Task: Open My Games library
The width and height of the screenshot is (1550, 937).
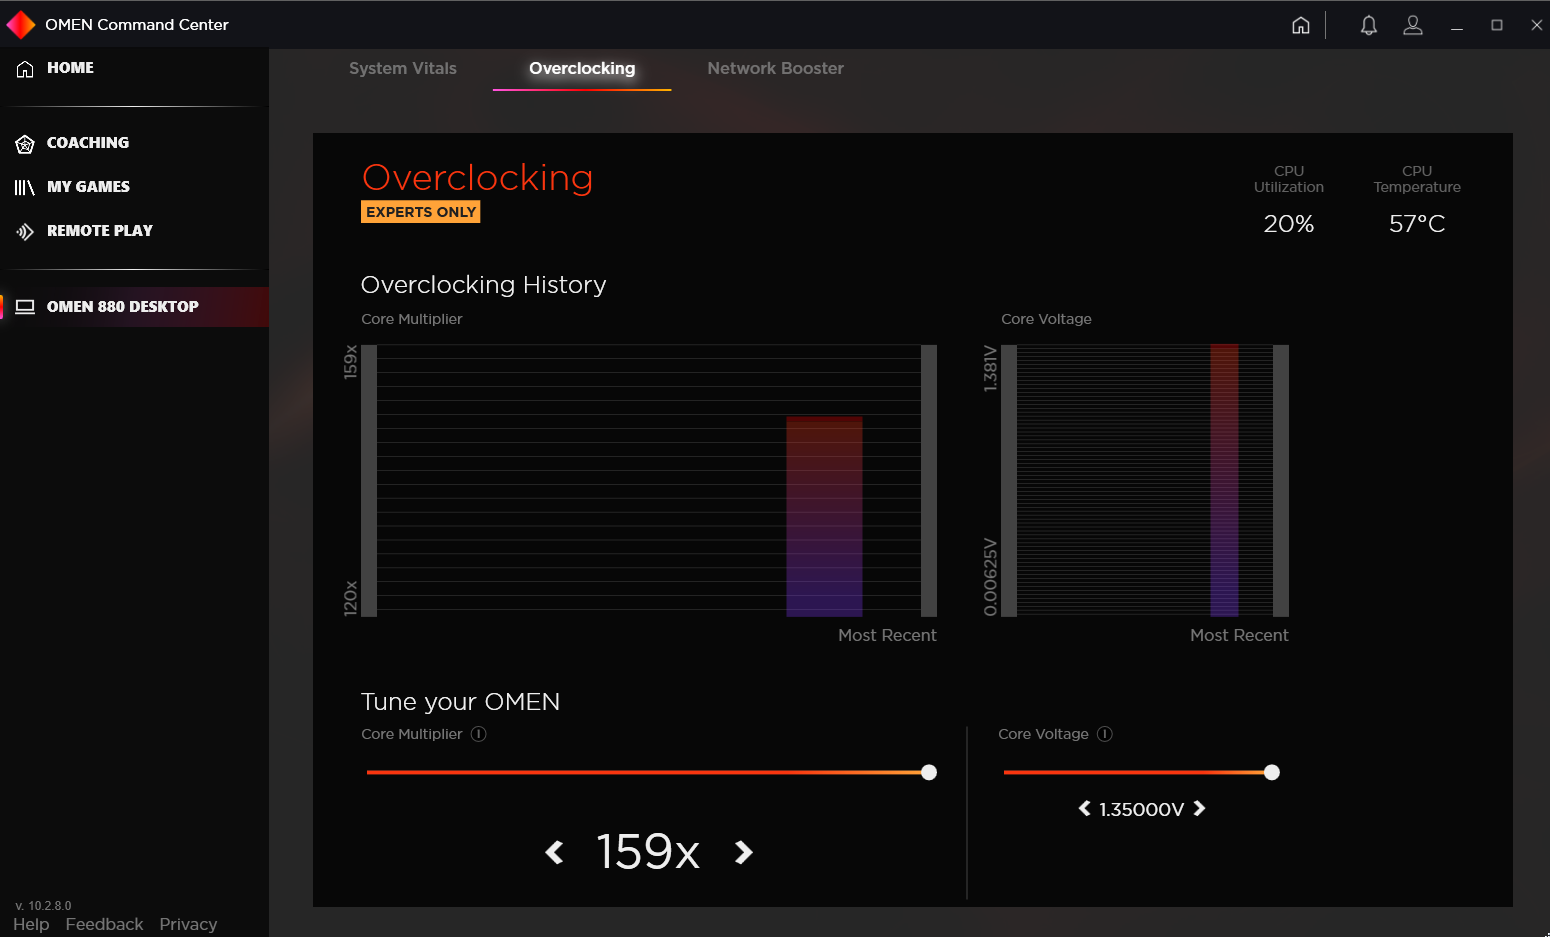Action: click(88, 186)
